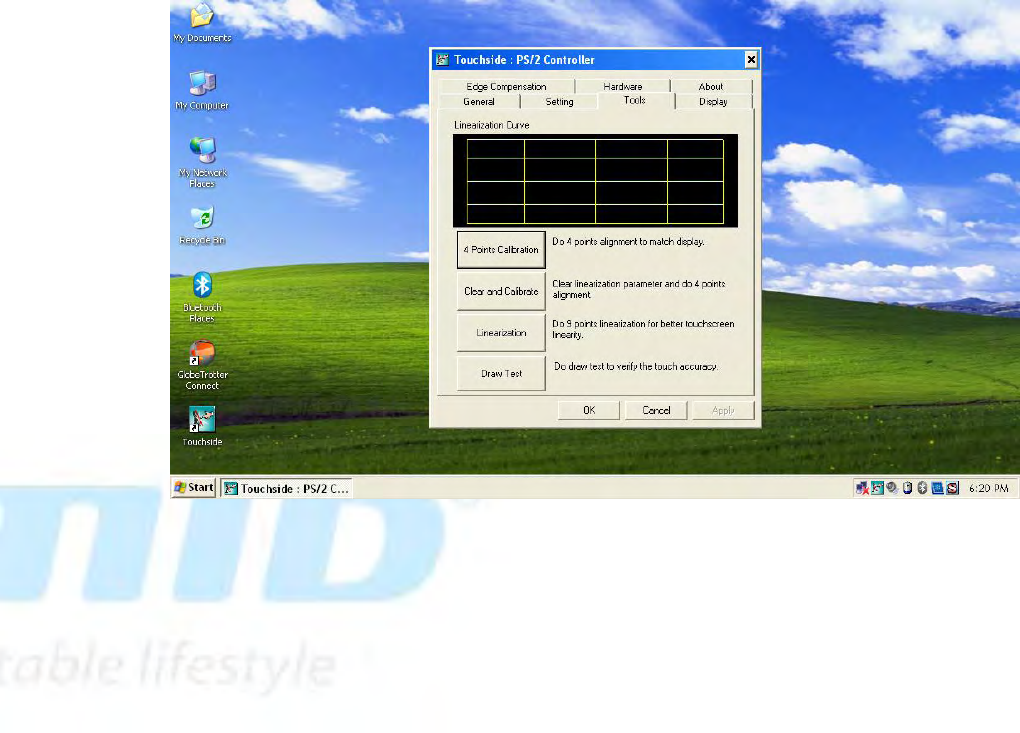
Task: Click the Touchside tray icon in system tray
Action: 878,488
